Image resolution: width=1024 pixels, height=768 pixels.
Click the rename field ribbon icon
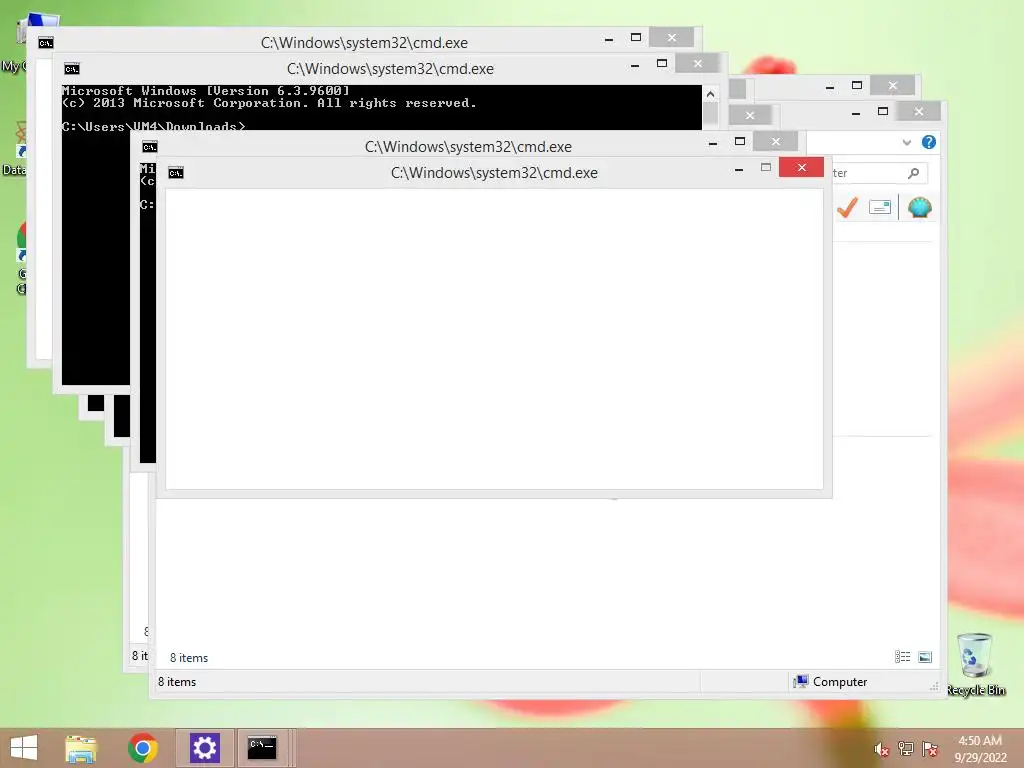click(880, 208)
